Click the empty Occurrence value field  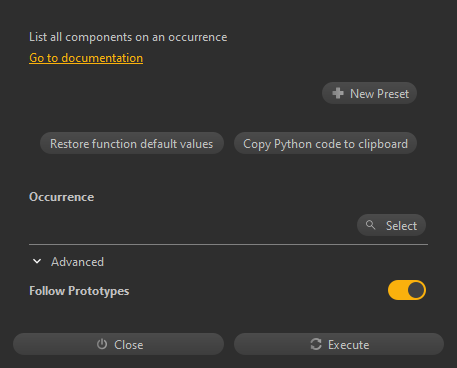click(x=192, y=225)
